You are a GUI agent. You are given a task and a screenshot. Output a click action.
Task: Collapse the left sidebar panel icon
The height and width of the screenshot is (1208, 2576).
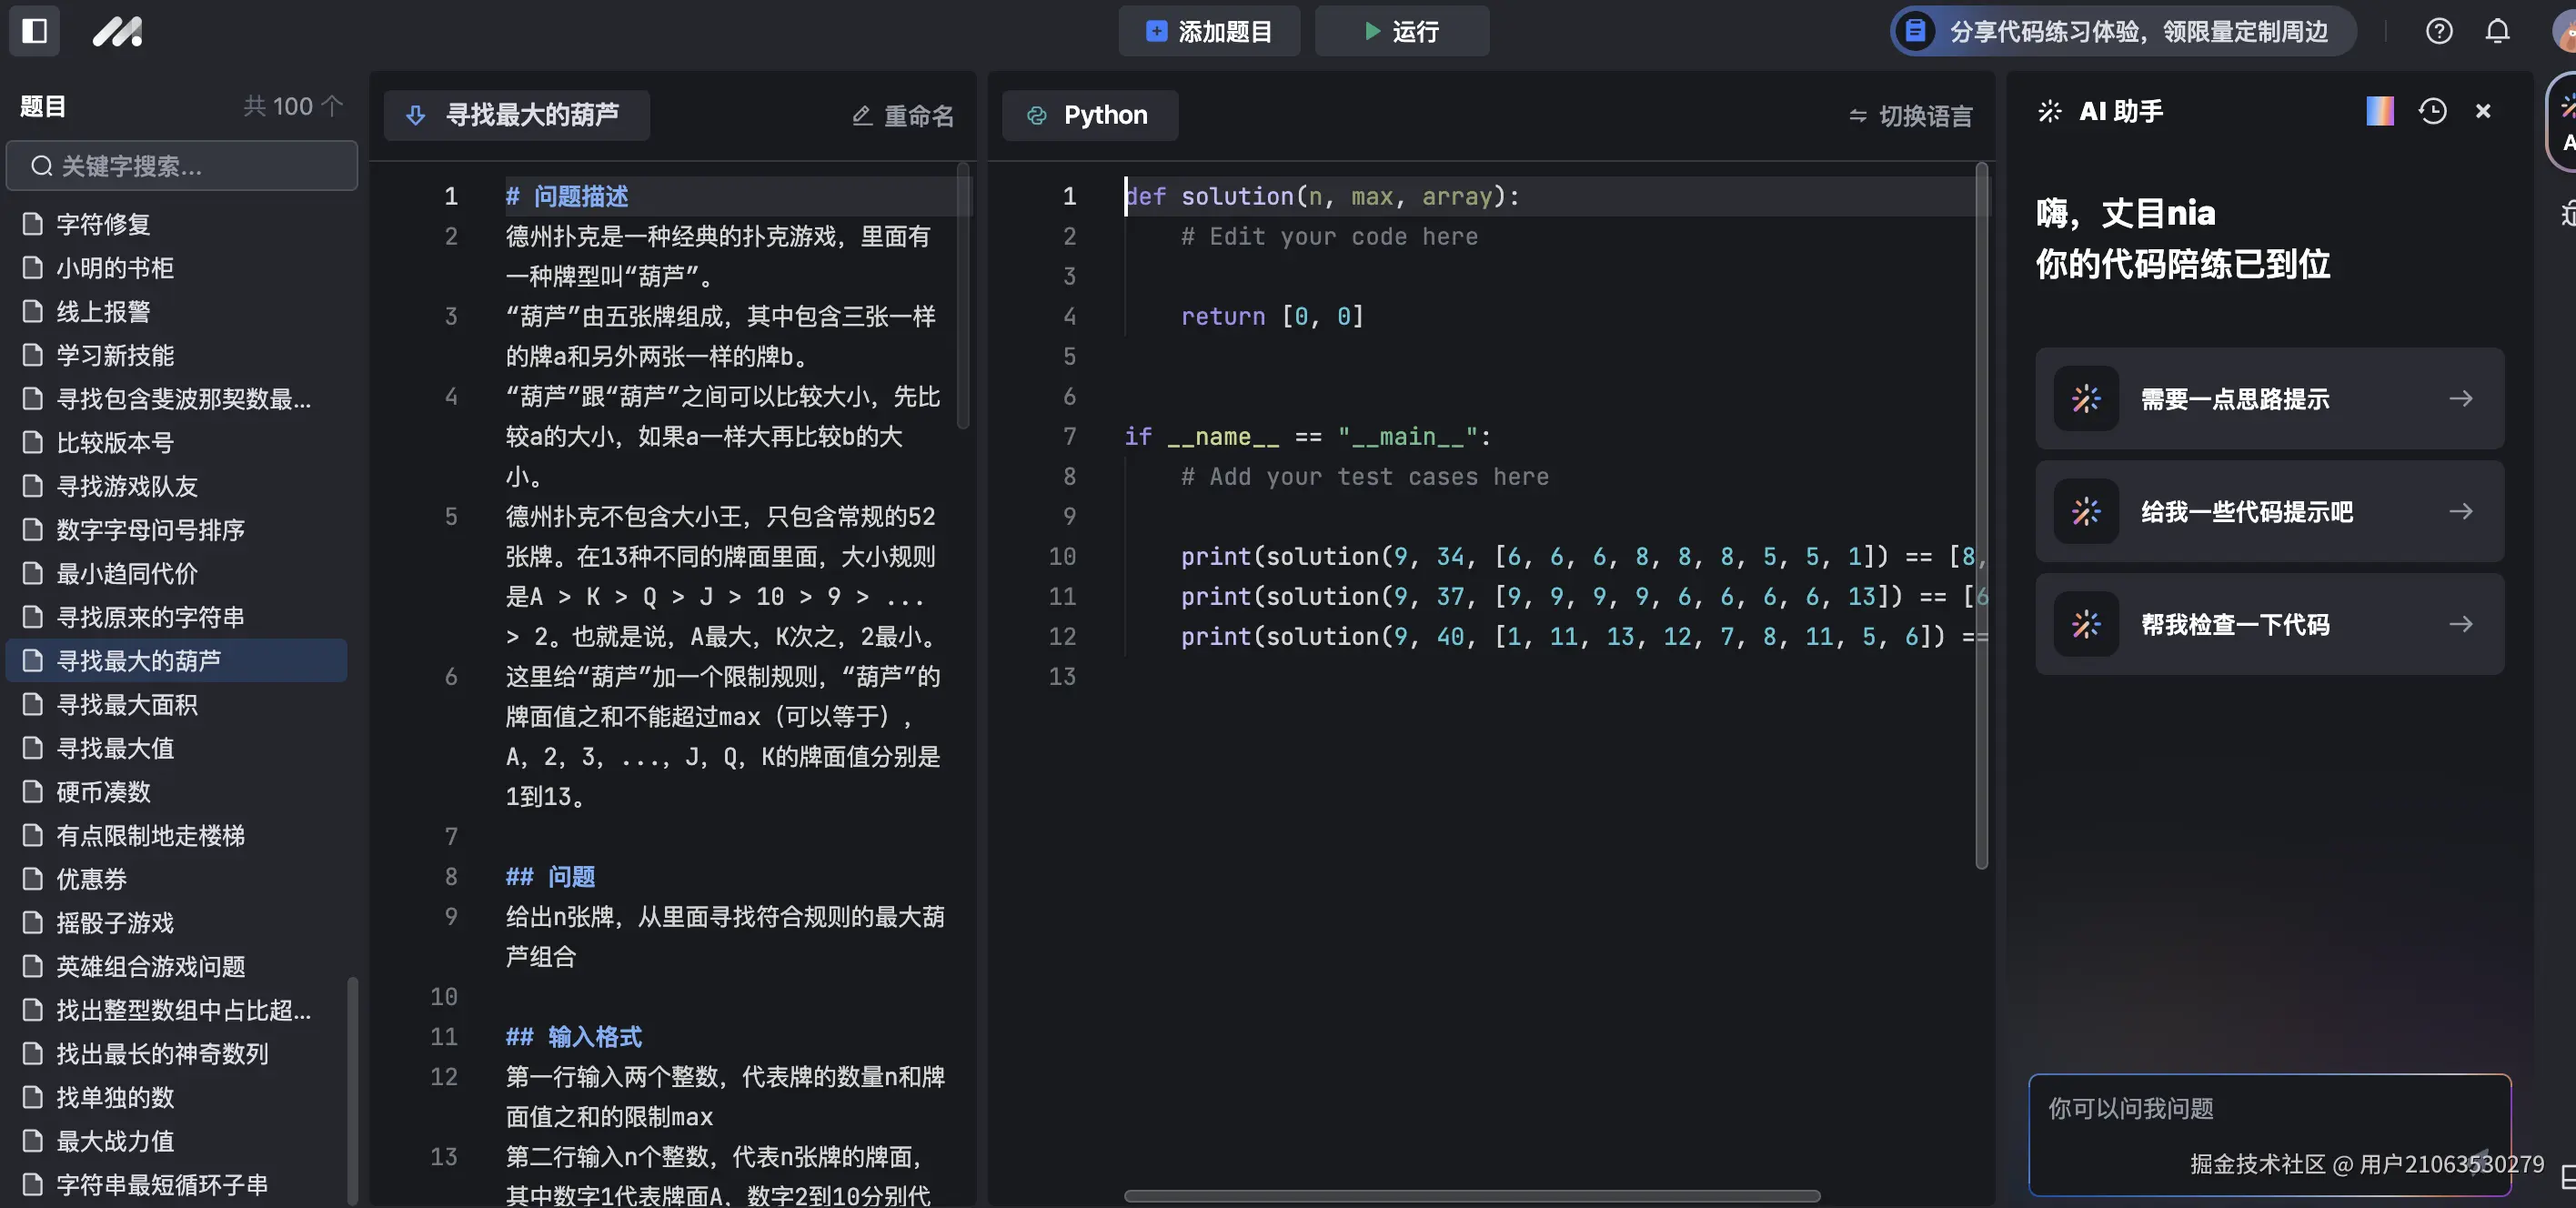(x=34, y=31)
